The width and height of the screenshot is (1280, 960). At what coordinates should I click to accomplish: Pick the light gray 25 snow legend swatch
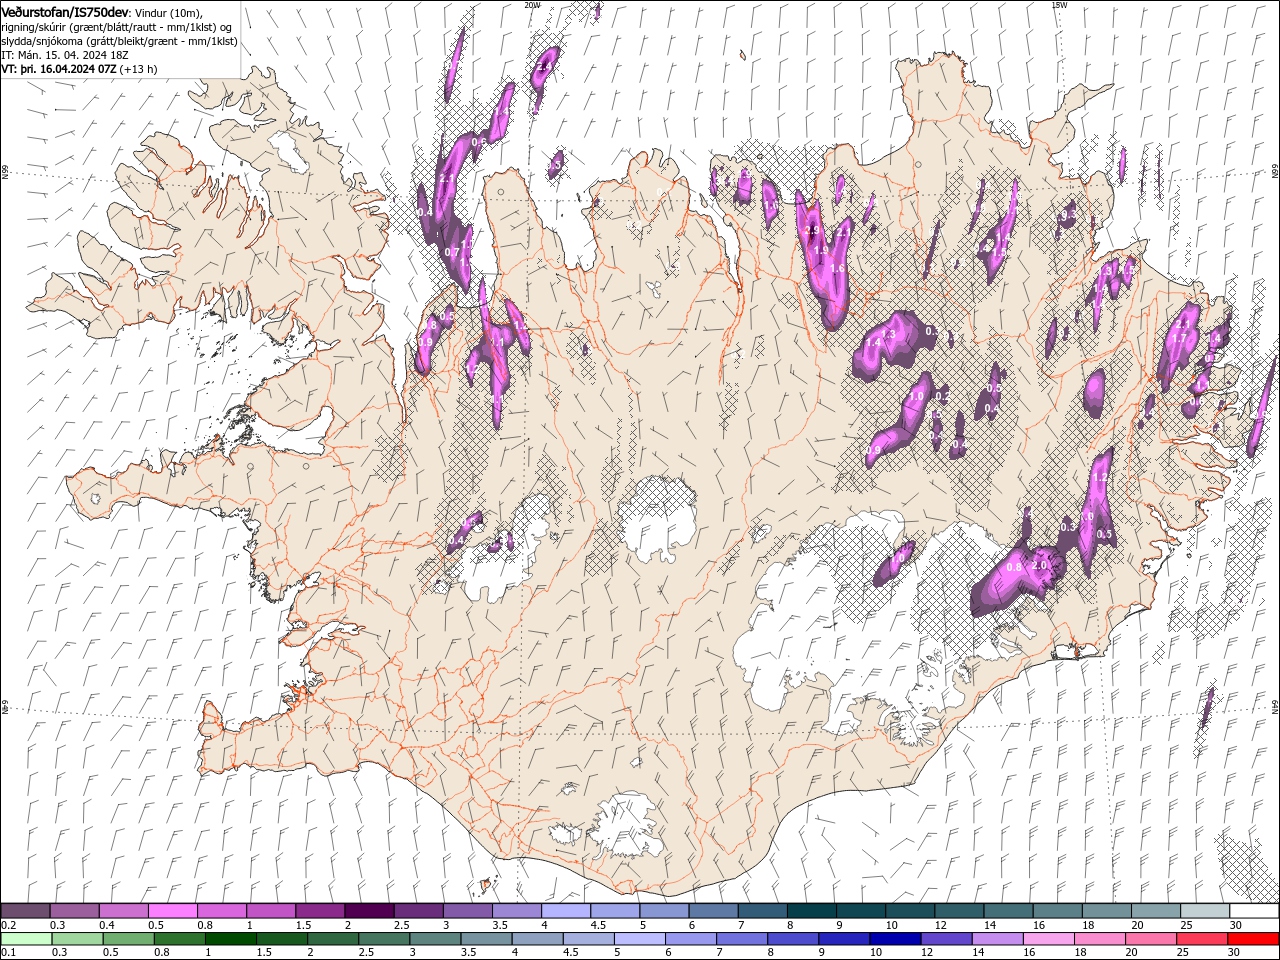(x=1205, y=911)
